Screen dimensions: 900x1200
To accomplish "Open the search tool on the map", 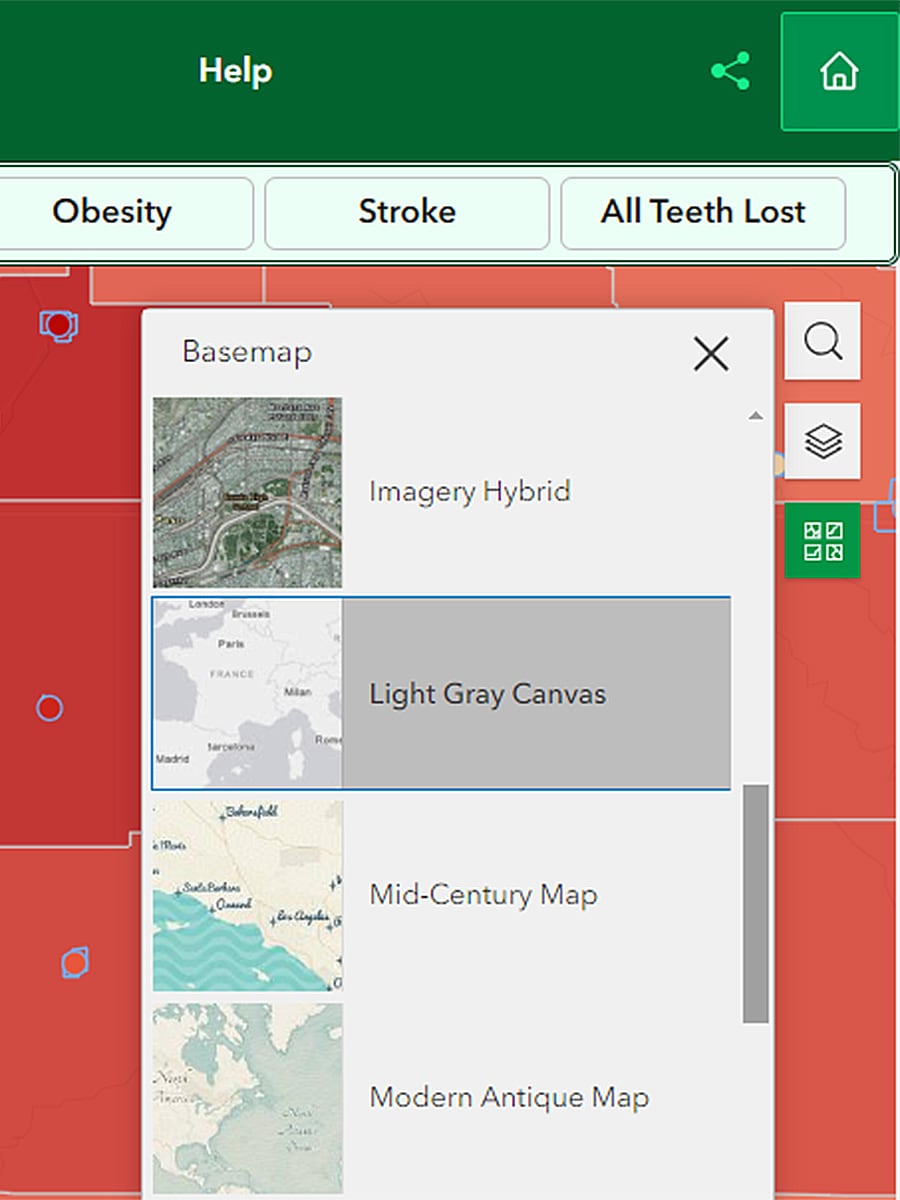I will [822, 342].
